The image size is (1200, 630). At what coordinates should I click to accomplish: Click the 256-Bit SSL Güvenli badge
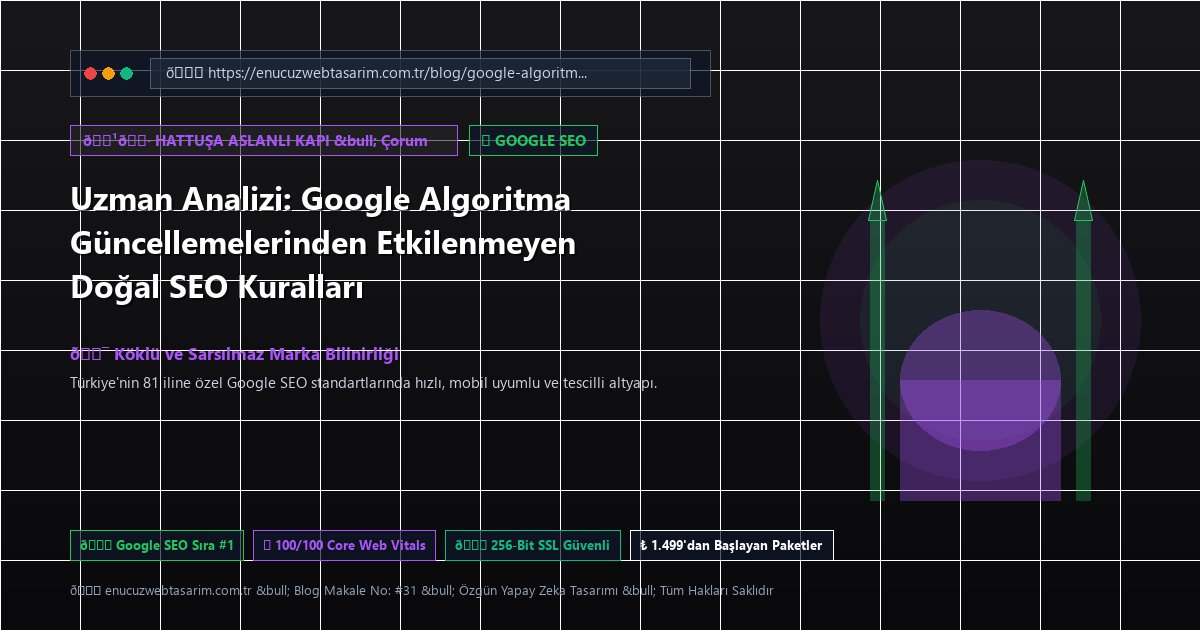(532, 545)
